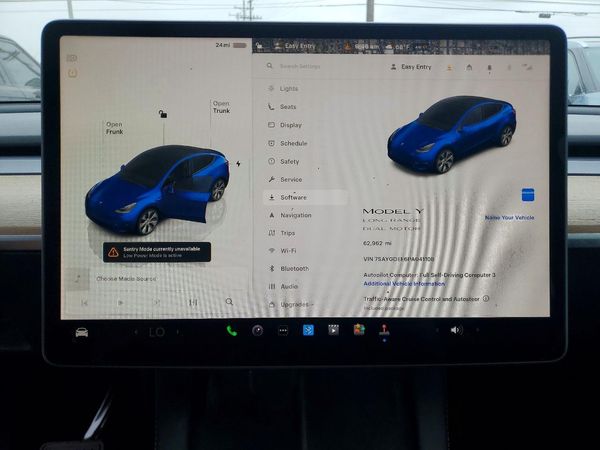Tap the battery range 24 mi indicator
This screenshot has height=450, width=600.
[x=231, y=45]
